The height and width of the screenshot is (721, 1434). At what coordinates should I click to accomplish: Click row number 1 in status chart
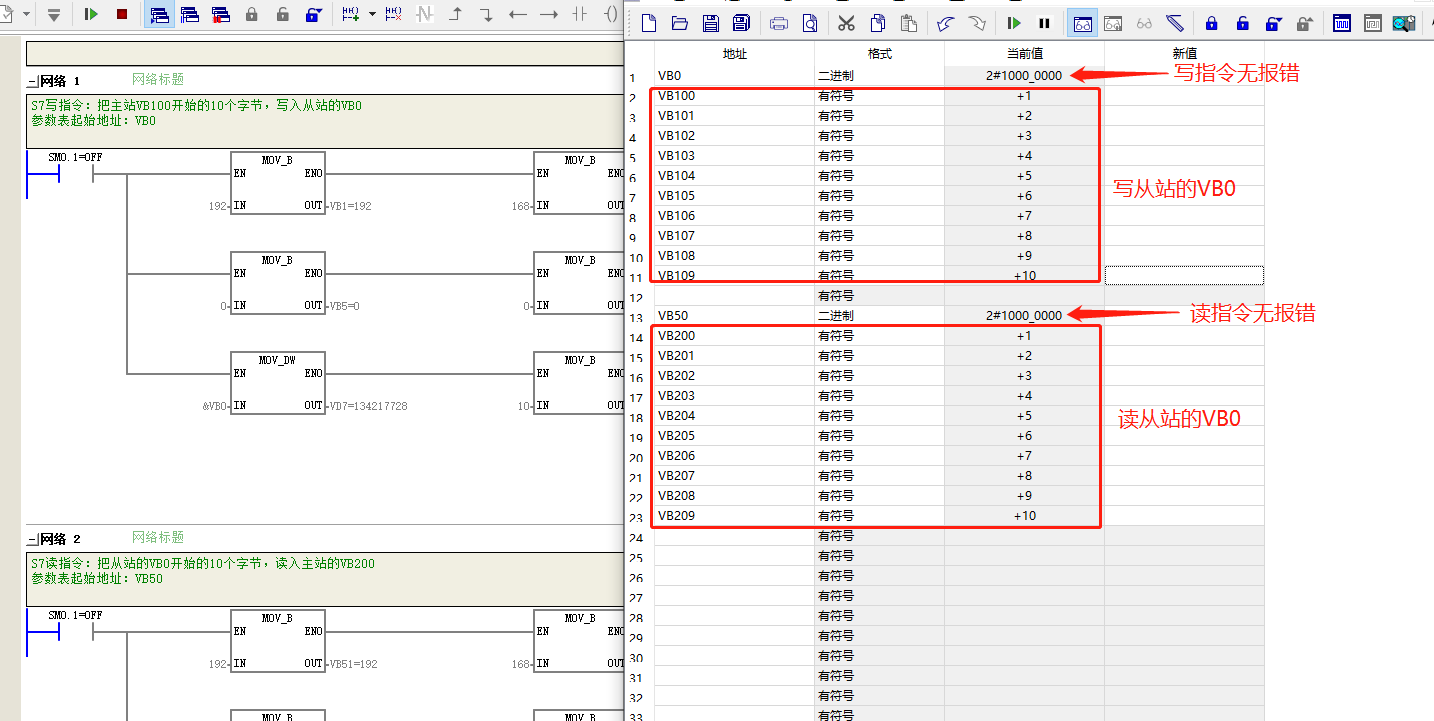[632, 77]
